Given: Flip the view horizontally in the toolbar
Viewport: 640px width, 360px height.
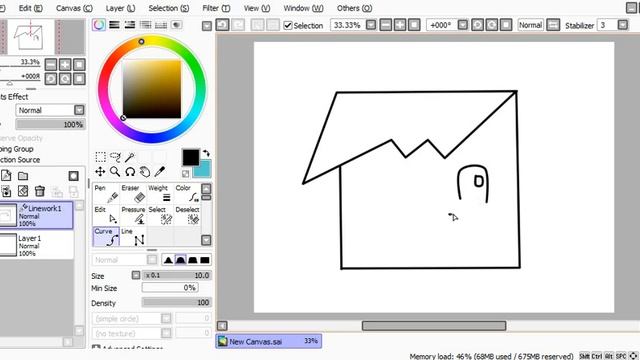Looking at the screenshot, I should coord(553,25).
